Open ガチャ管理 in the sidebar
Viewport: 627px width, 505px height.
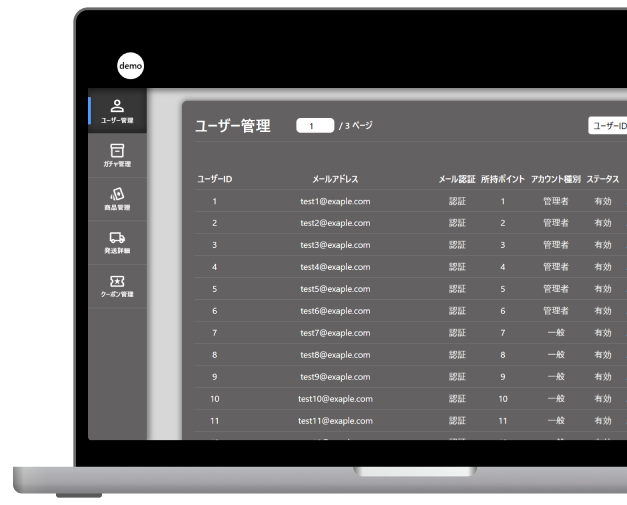[x=117, y=155]
